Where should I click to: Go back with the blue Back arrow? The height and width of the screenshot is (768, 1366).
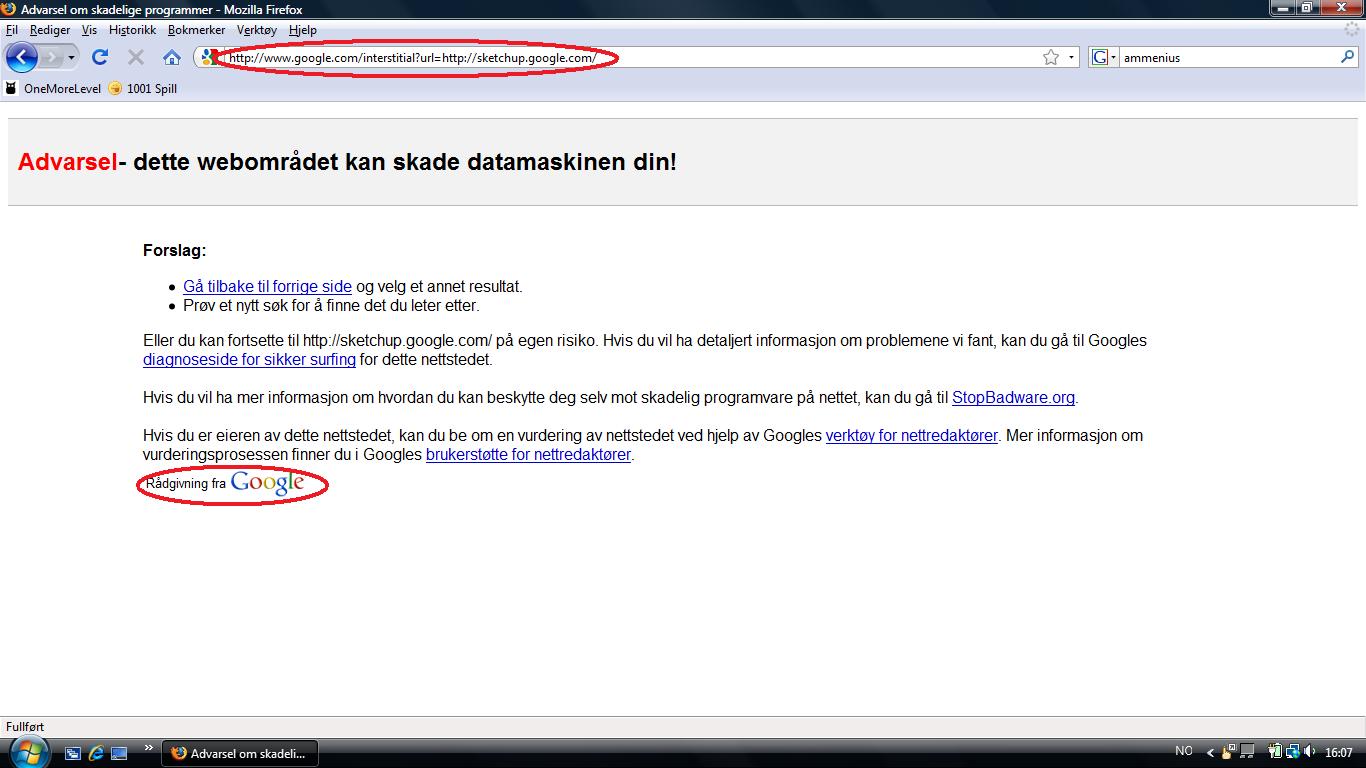click(22, 57)
